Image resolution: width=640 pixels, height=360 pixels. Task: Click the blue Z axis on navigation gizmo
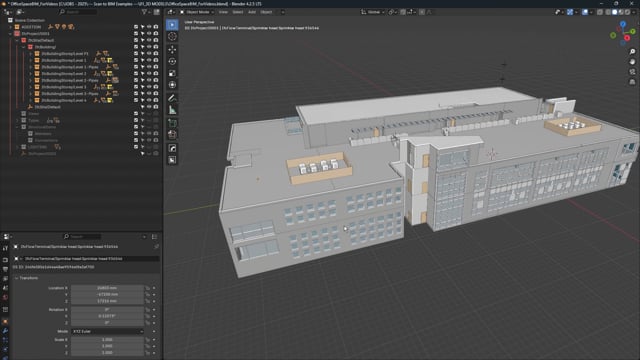click(623, 25)
